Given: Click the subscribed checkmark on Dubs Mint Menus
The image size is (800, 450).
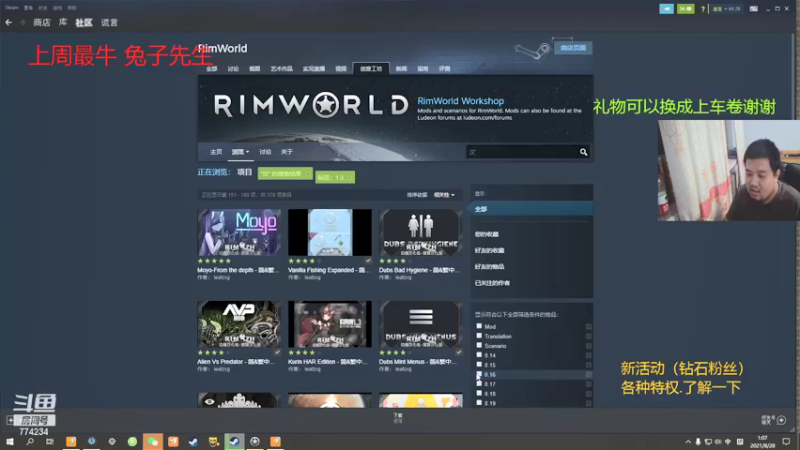Looking at the screenshot, I should pyautogui.click(x=459, y=353).
